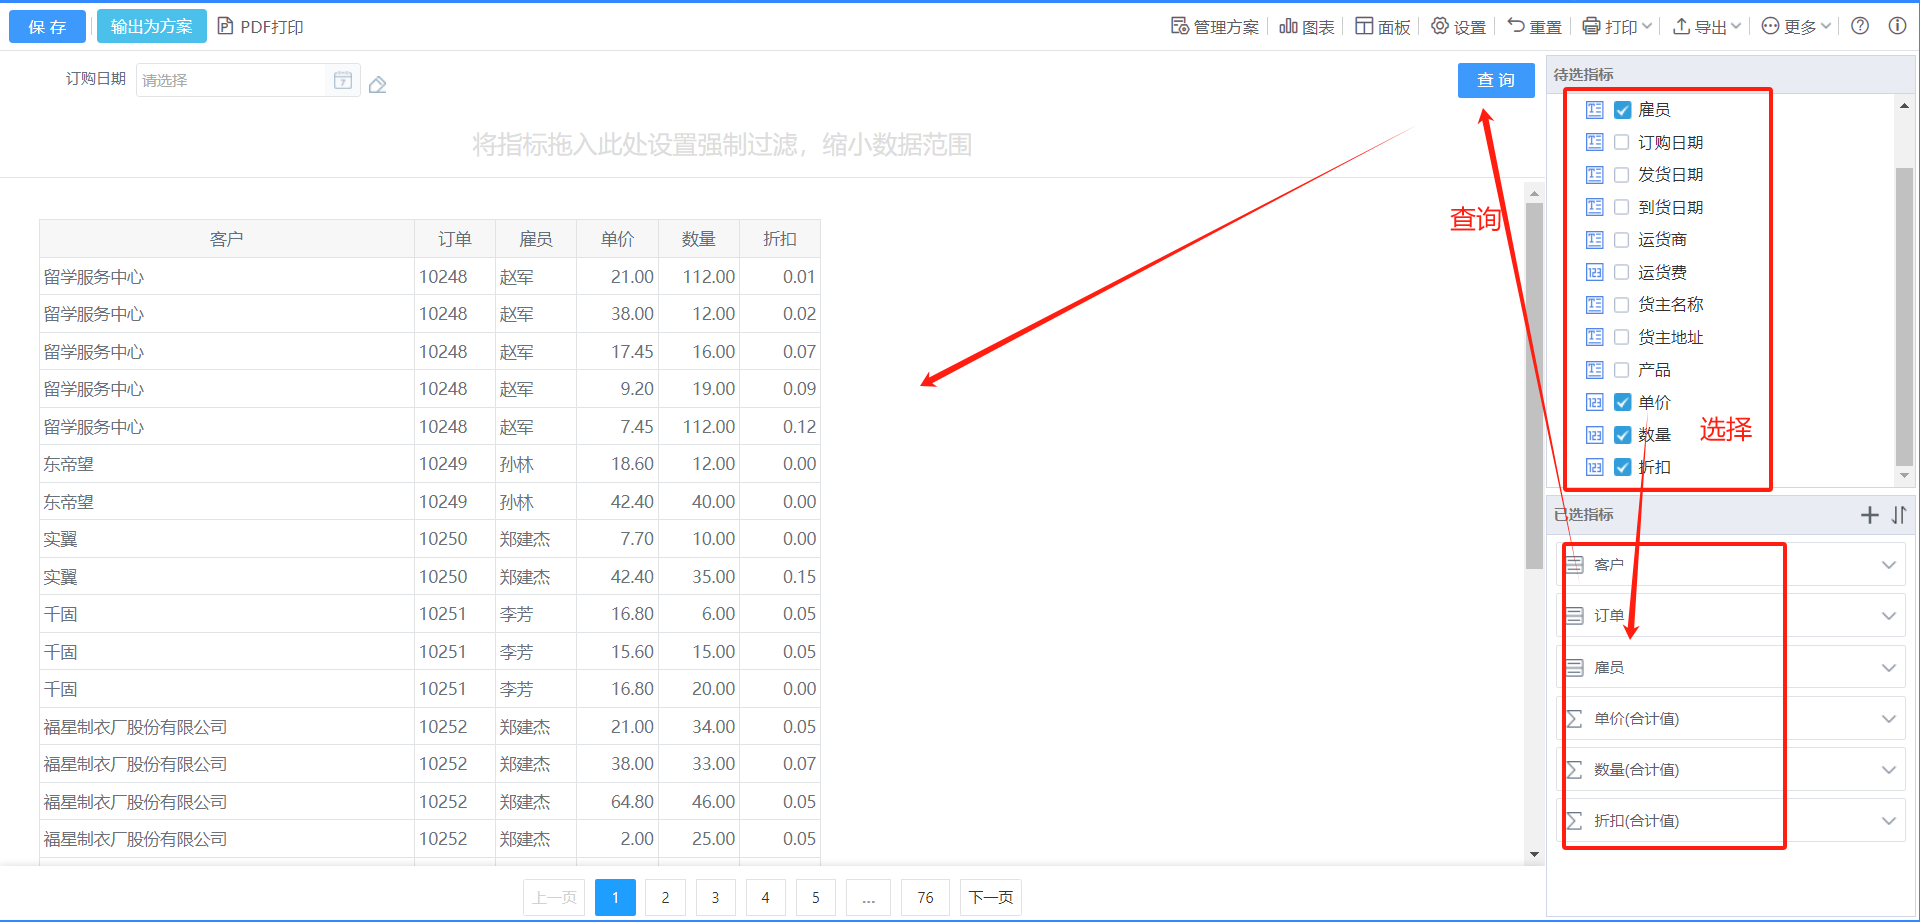Open 管理方案 from toolbar
The width and height of the screenshot is (1920, 922).
[x=1215, y=27]
